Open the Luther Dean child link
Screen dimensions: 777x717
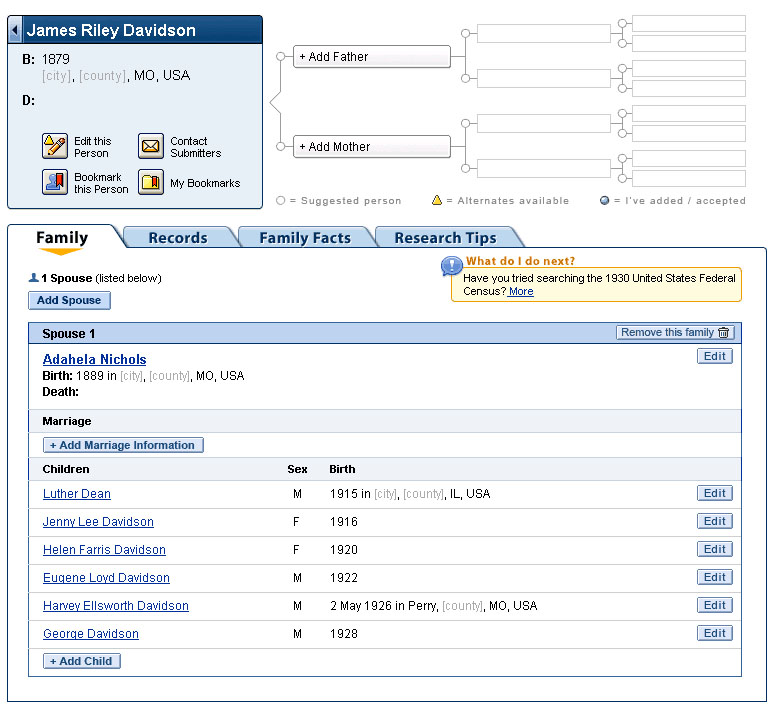pos(77,494)
